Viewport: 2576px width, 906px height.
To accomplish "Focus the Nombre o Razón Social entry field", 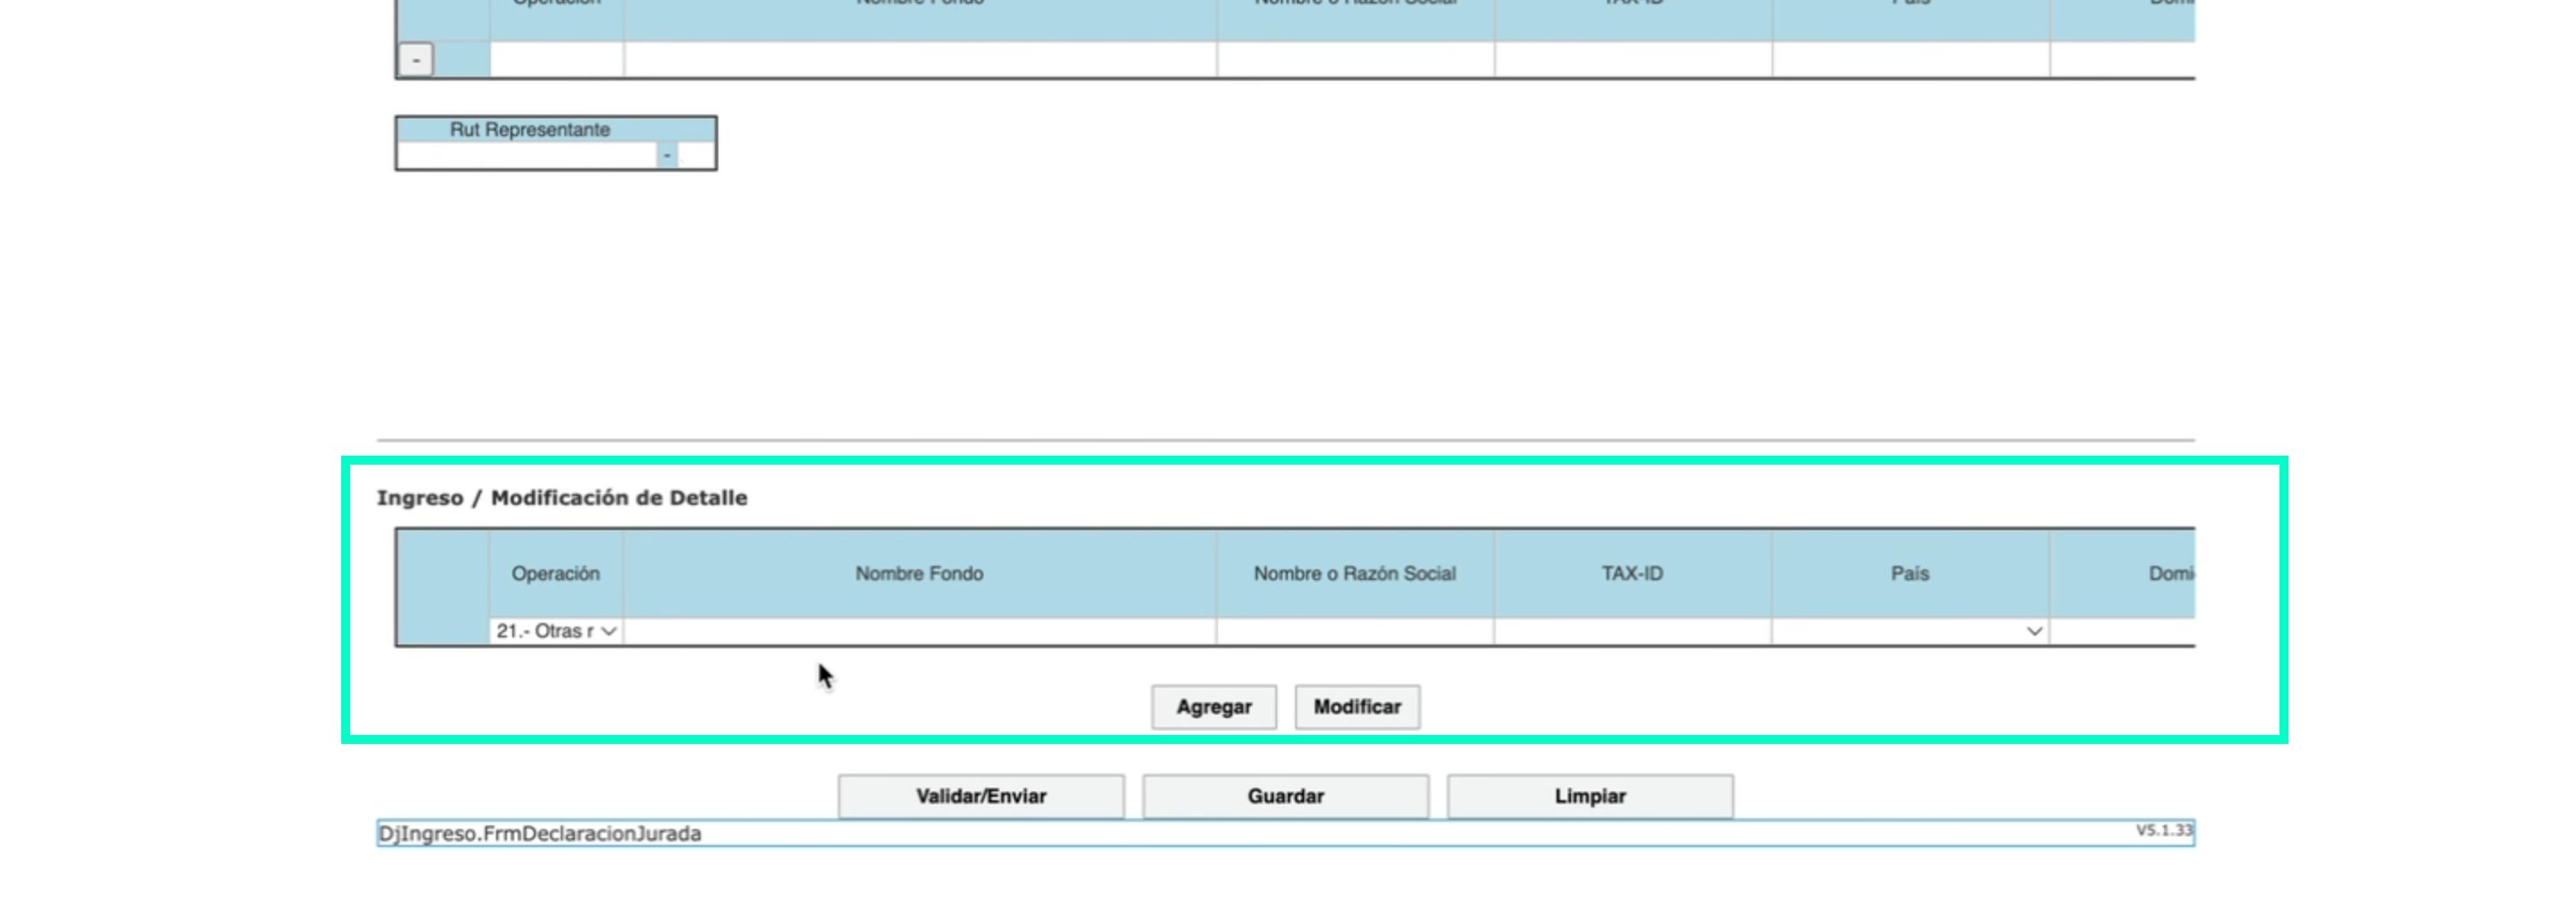I will click(1355, 631).
